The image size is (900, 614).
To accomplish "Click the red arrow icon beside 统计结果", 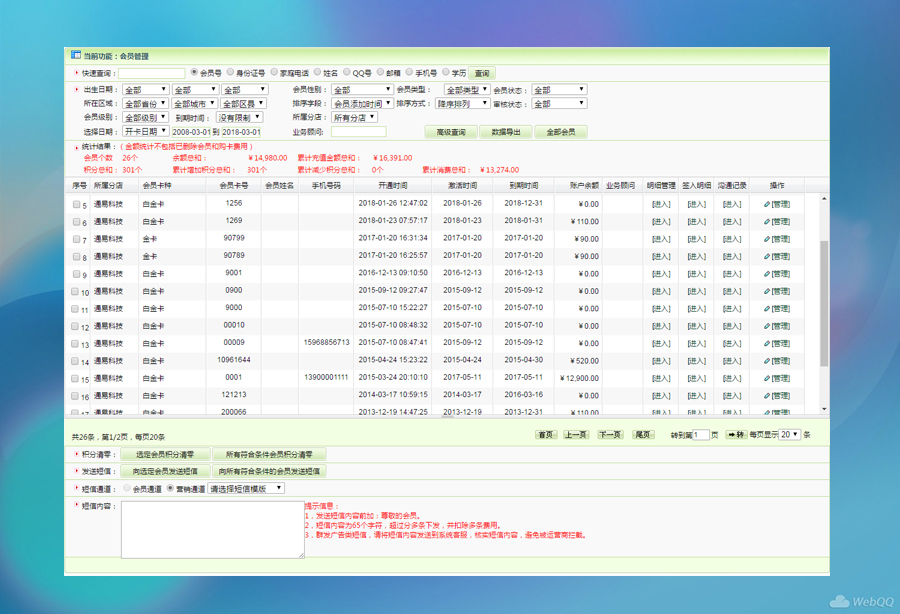I will pos(77,146).
